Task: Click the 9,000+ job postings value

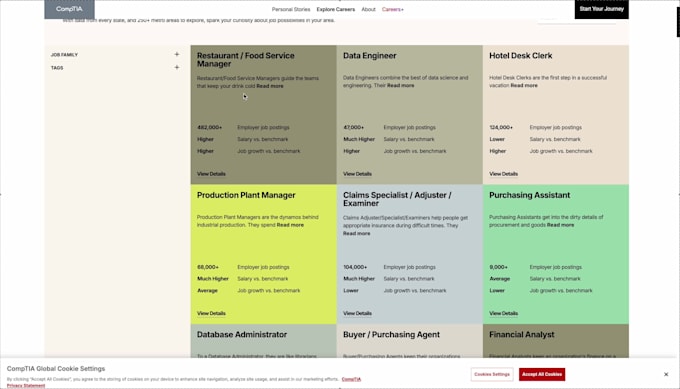Action: click(498, 267)
